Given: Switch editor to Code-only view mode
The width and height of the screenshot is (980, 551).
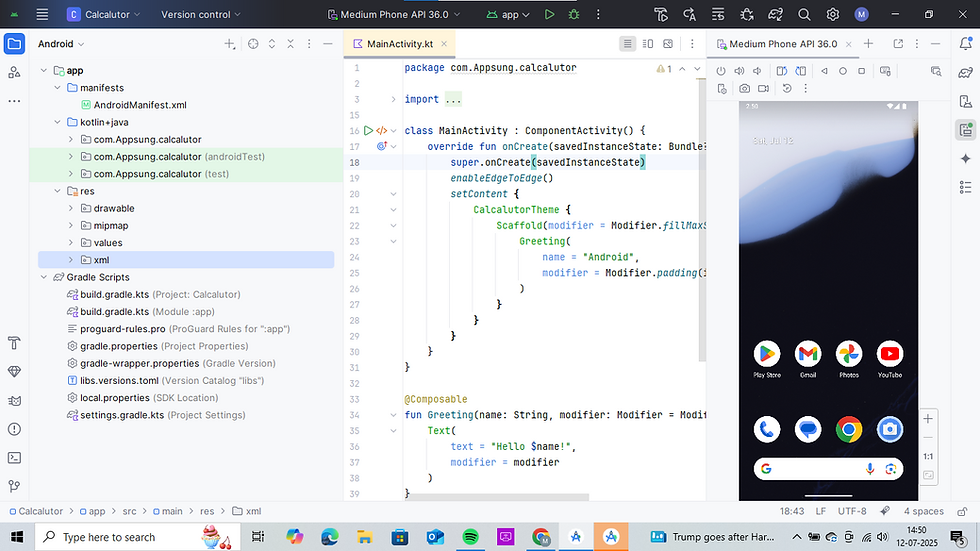Looking at the screenshot, I should [628, 44].
